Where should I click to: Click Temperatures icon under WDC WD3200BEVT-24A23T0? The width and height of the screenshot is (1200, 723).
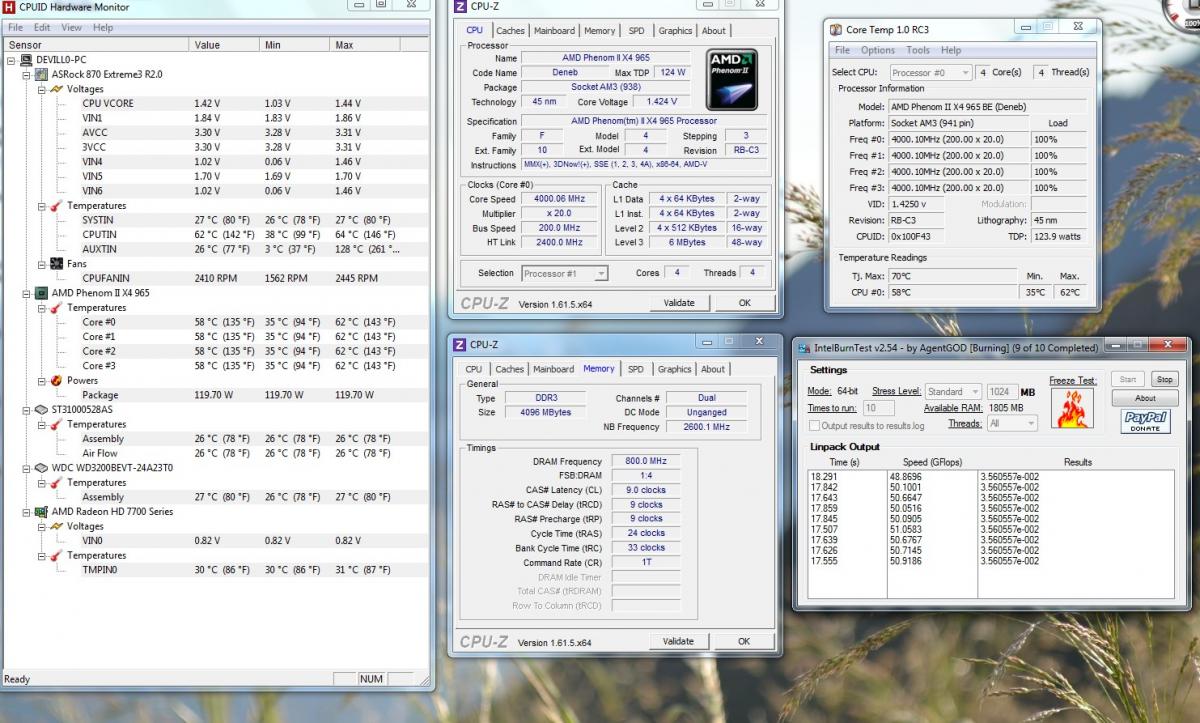coord(57,483)
